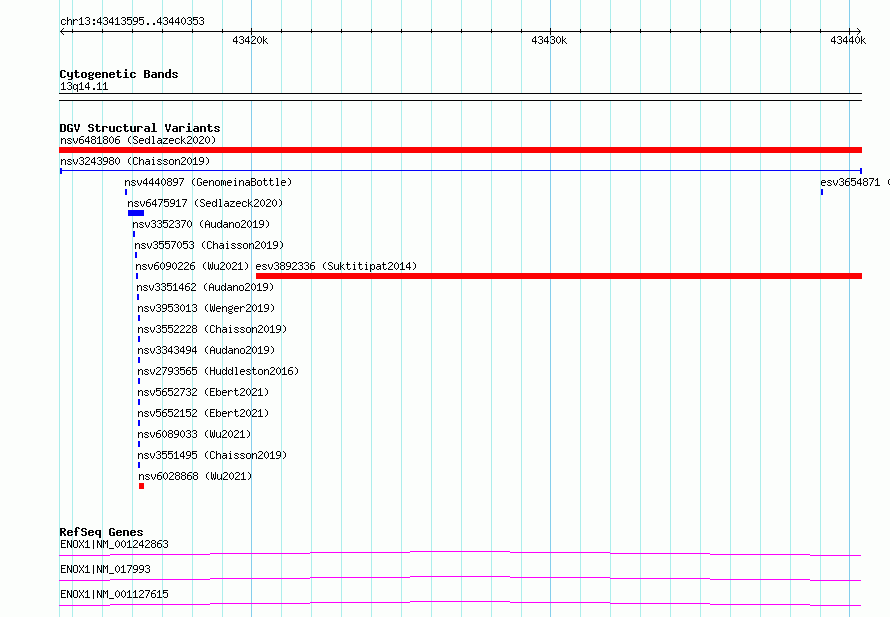The width and height of the screenshot is (890, 617).
Task: Click the nsv6481806 (Sedlazeck2020) label
Action: 138,140
